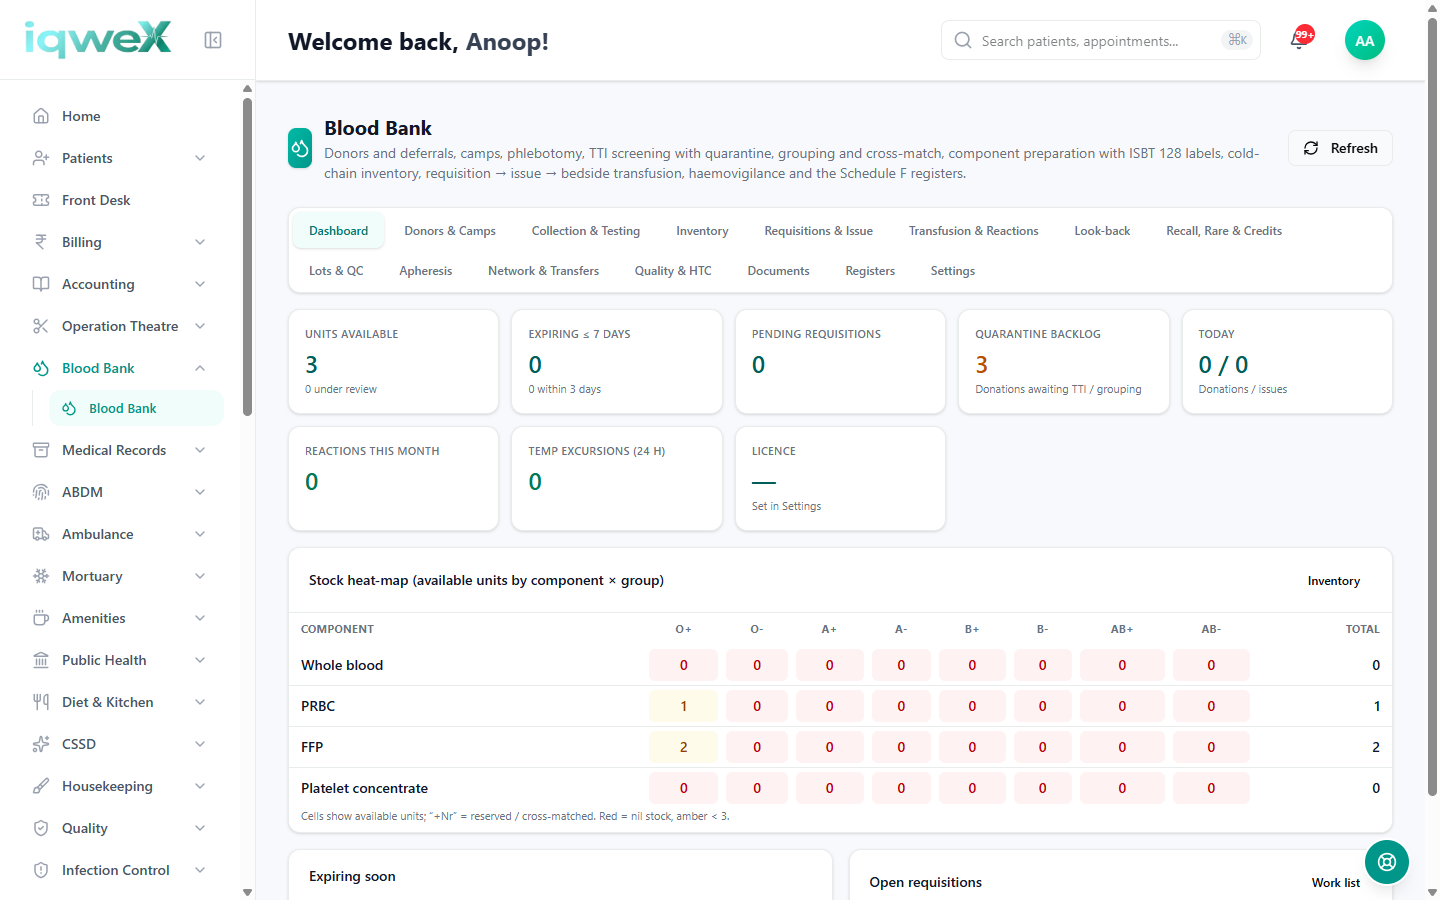Focus the Search patients, appointments field
Viewport: 1440px width, 900px height.
(x=1101, y=40)
